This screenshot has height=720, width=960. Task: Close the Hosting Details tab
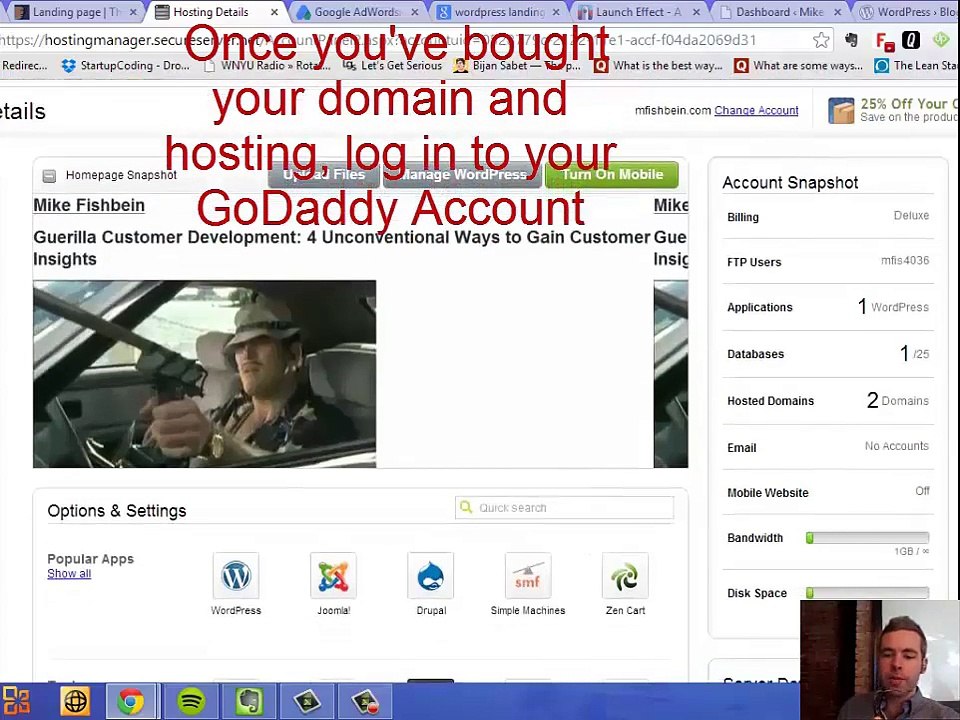click(x=274, y=12)
